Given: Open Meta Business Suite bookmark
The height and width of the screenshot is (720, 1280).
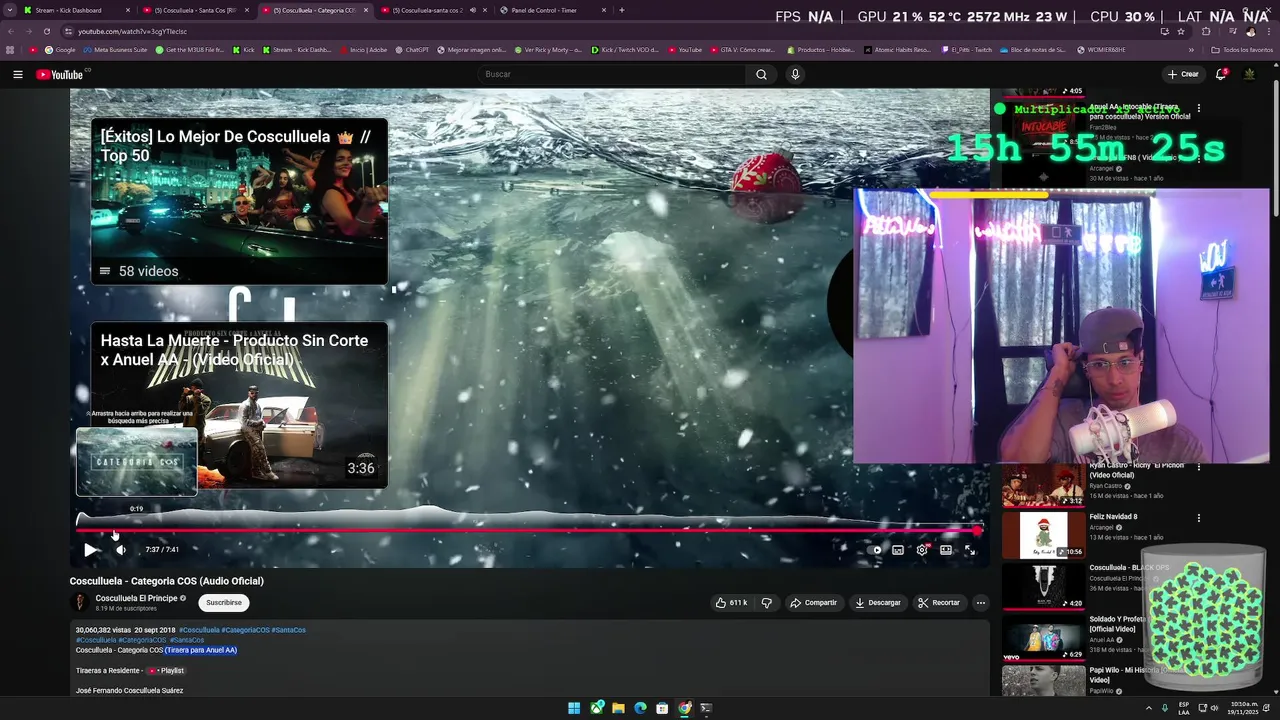Looking at the screenshot, I should click(115, 49).
